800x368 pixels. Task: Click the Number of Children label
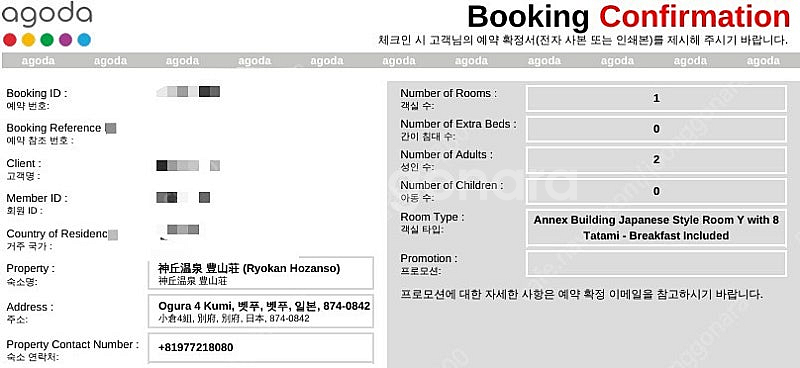click(x=452, y=185)
